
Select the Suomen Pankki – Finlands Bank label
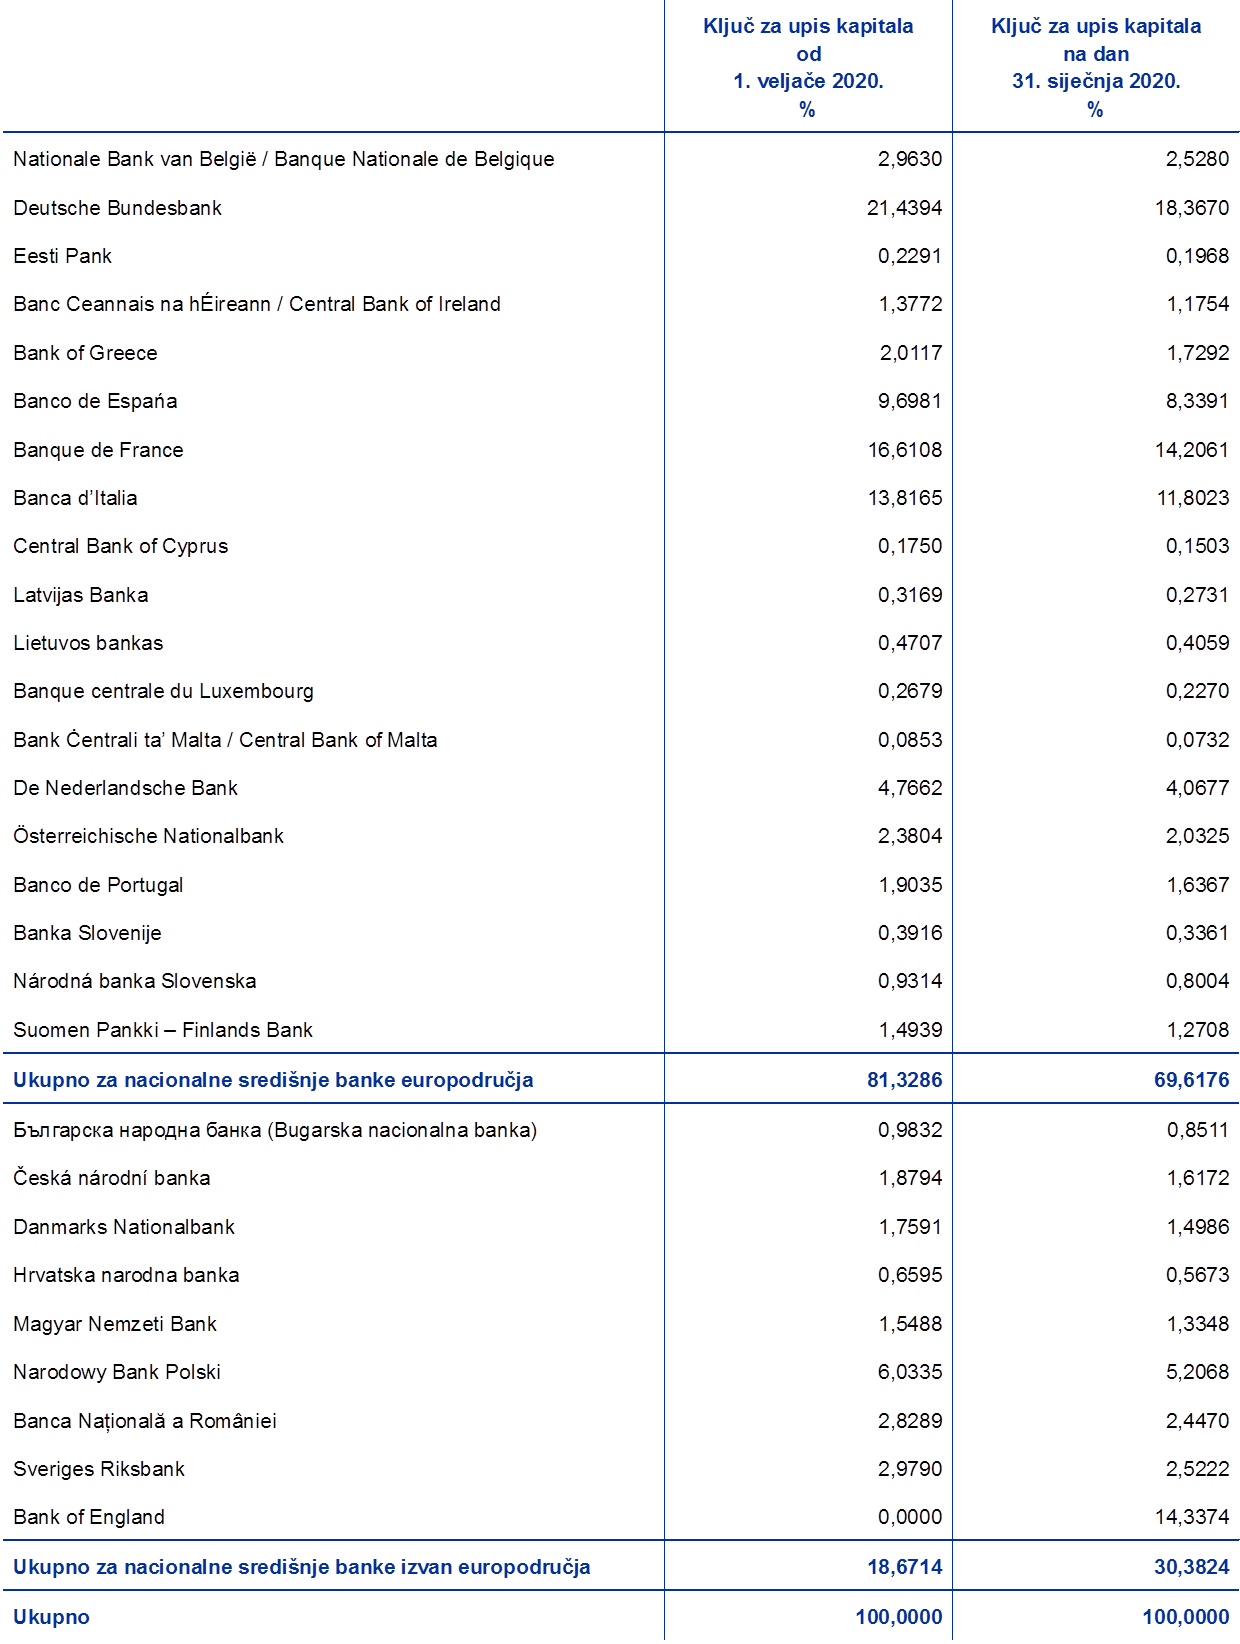163,1030
